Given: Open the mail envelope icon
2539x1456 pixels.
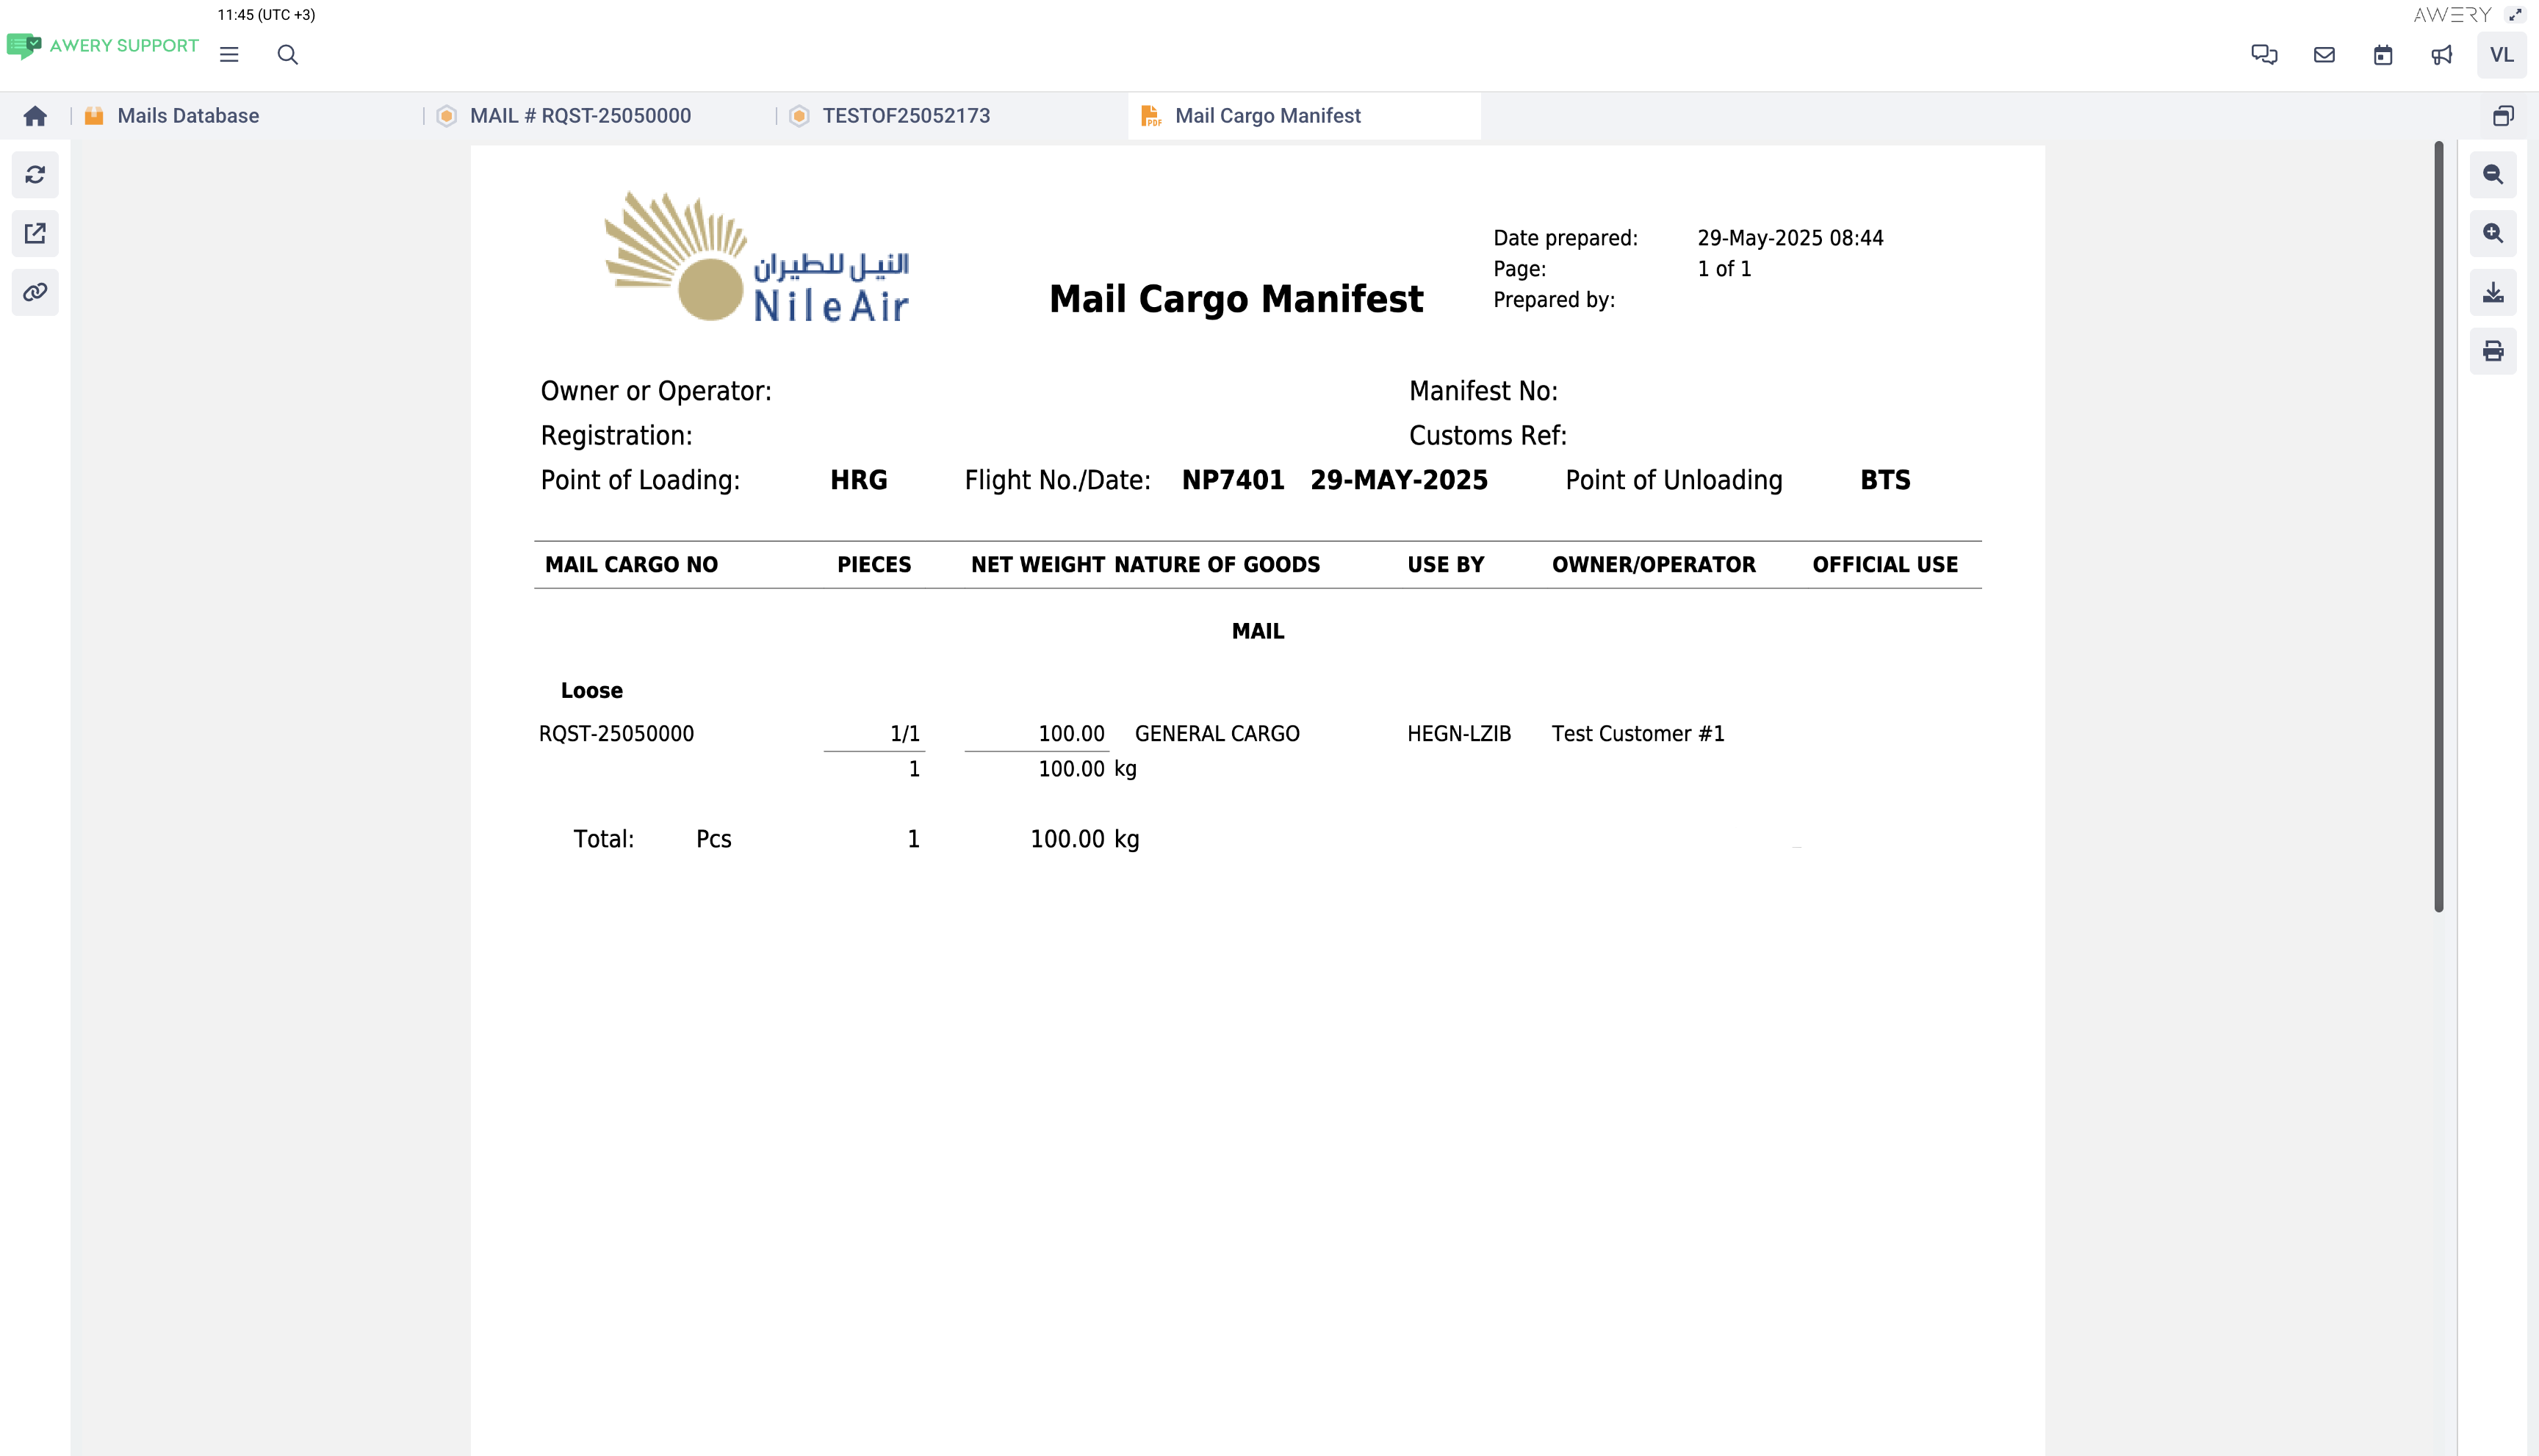Looking at the screenshot, I should coord(2324,55).
